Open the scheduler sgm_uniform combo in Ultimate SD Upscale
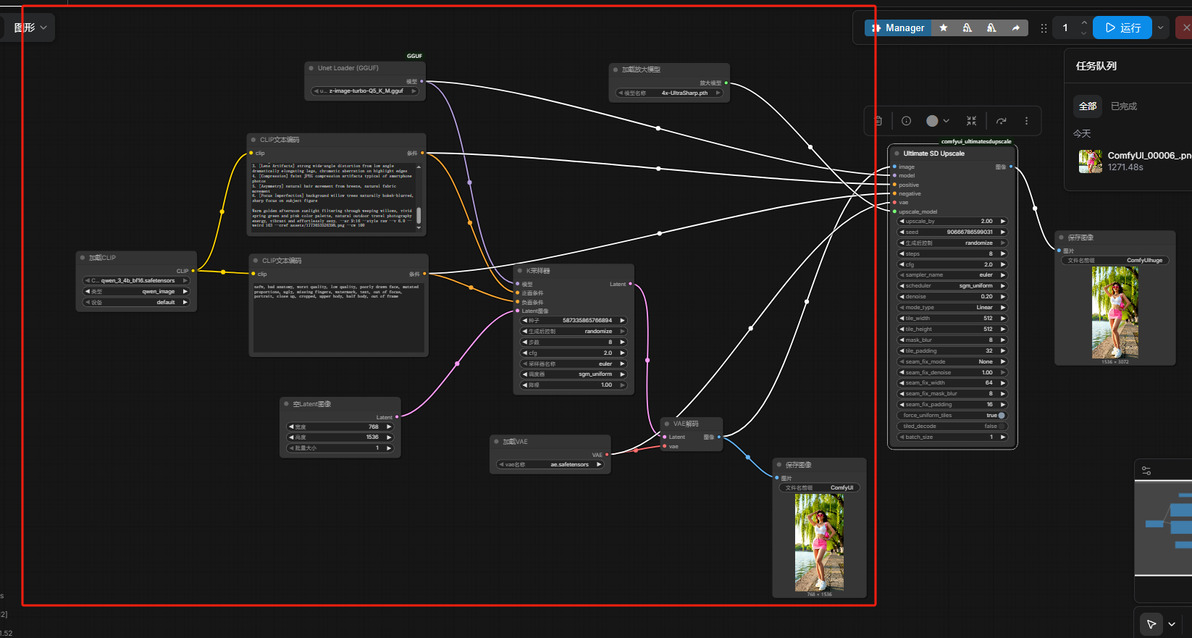This screenshot has width=1192, height=638. (x=953, y=286)
